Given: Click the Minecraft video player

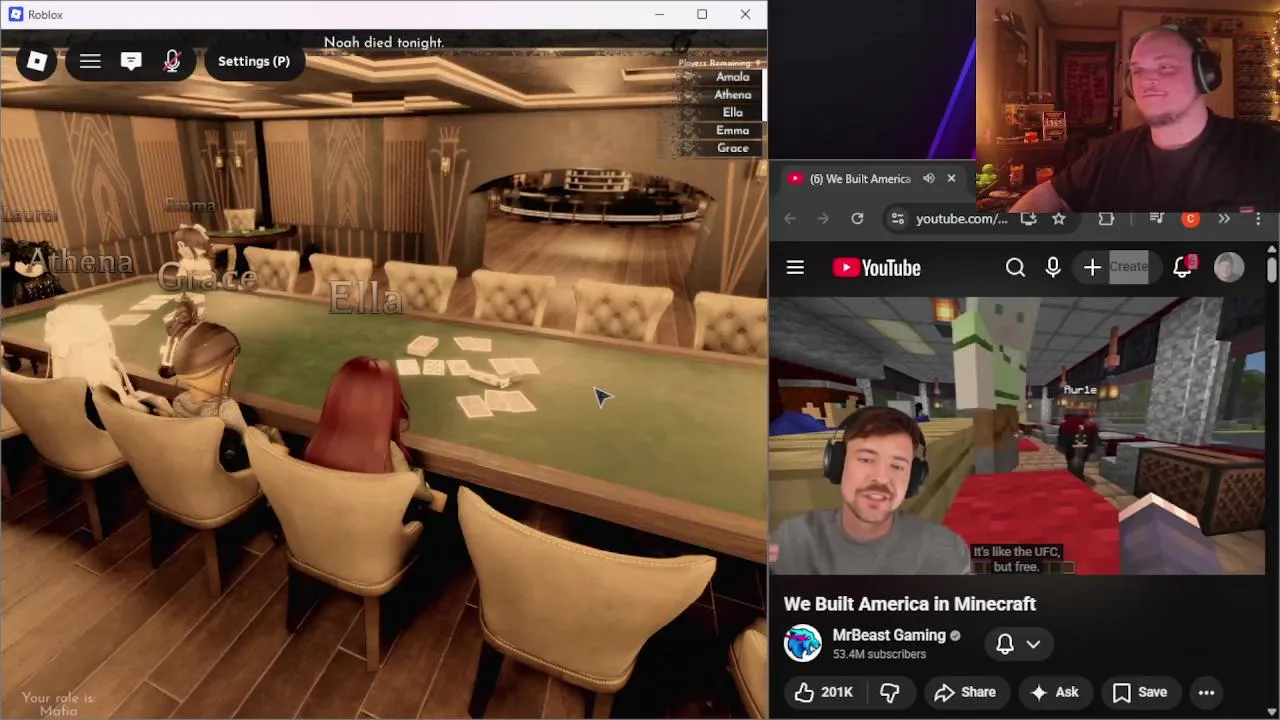Looking at the screenshot, I should [x=1017, y=436].
